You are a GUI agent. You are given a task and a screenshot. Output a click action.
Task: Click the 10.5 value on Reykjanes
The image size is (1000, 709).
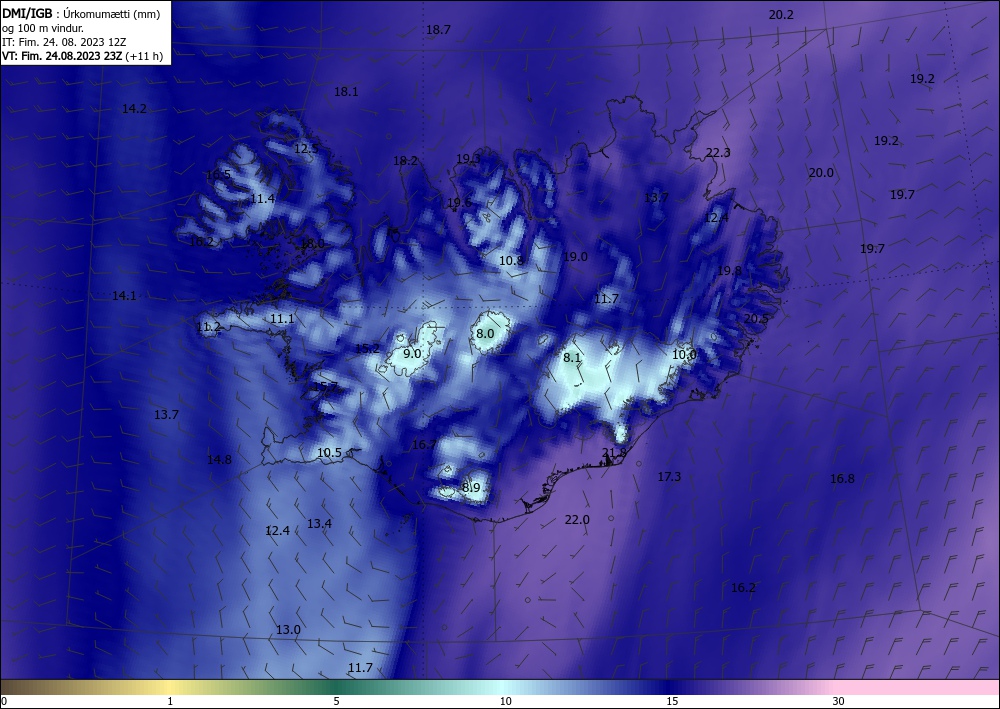[330, 453]
